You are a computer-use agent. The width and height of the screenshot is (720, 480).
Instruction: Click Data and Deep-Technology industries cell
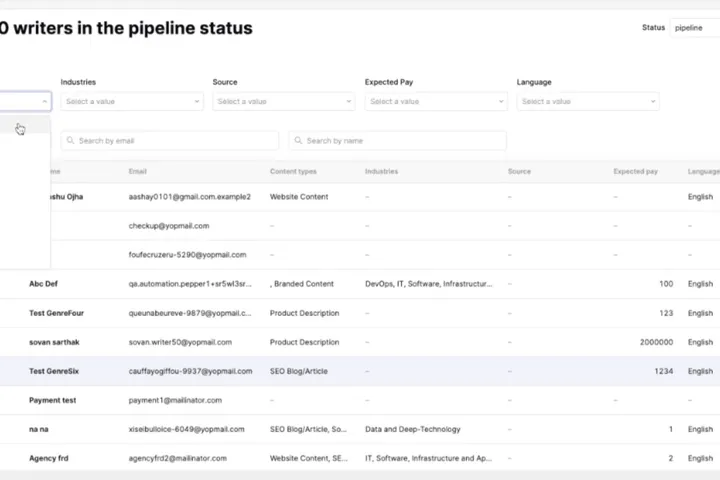[412, 429]
